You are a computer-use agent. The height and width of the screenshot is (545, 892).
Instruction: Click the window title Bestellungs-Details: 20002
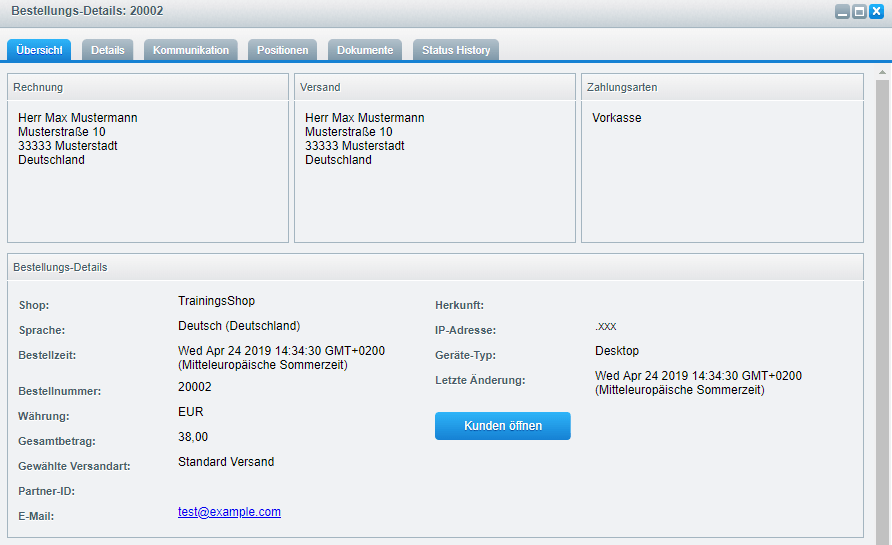coord(87,11)
